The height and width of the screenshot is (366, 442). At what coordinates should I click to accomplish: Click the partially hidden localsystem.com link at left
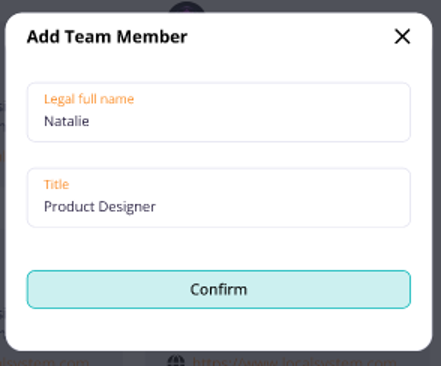point(45,362)
